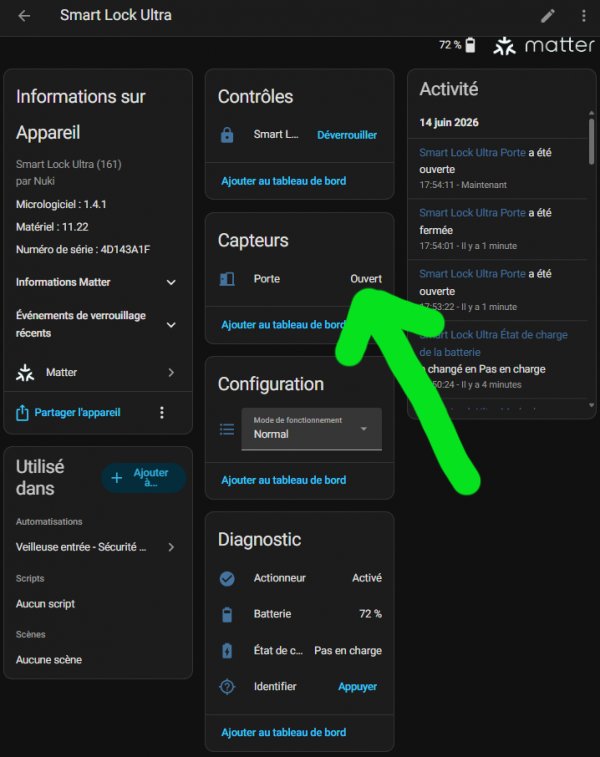The width and height of the screenshot is (600, 757).
Task: Click the scroll-down arrow in Activité panel
Action: point(591,406)
